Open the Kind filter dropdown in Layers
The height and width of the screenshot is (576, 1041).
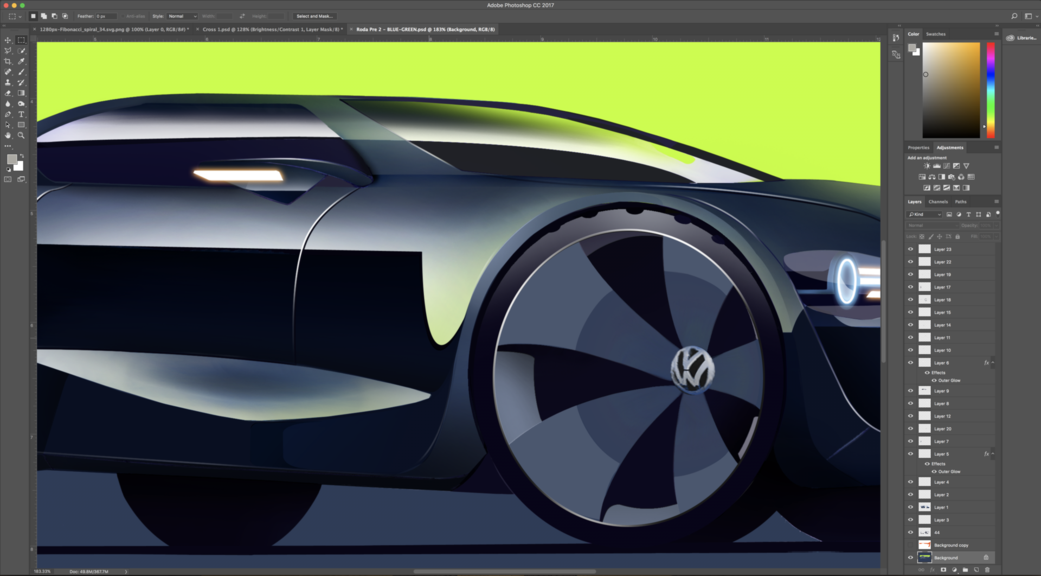pyautogui.click(x=924, y=214)
